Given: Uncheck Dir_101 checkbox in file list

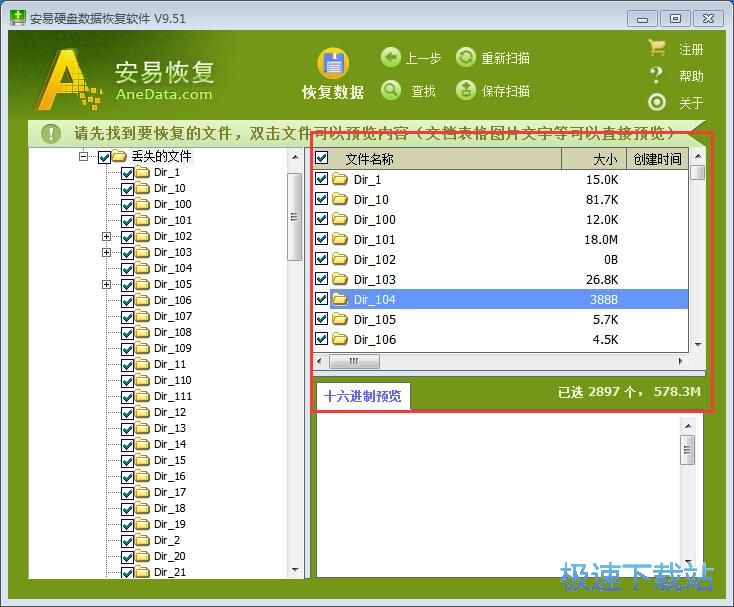Looking at the screenshot, I should 322,239.
